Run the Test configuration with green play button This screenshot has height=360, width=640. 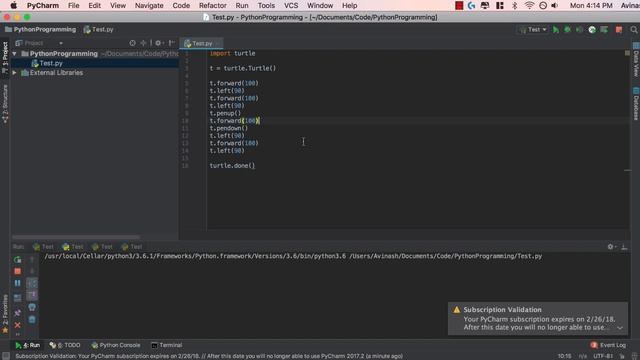click(556, 30)
